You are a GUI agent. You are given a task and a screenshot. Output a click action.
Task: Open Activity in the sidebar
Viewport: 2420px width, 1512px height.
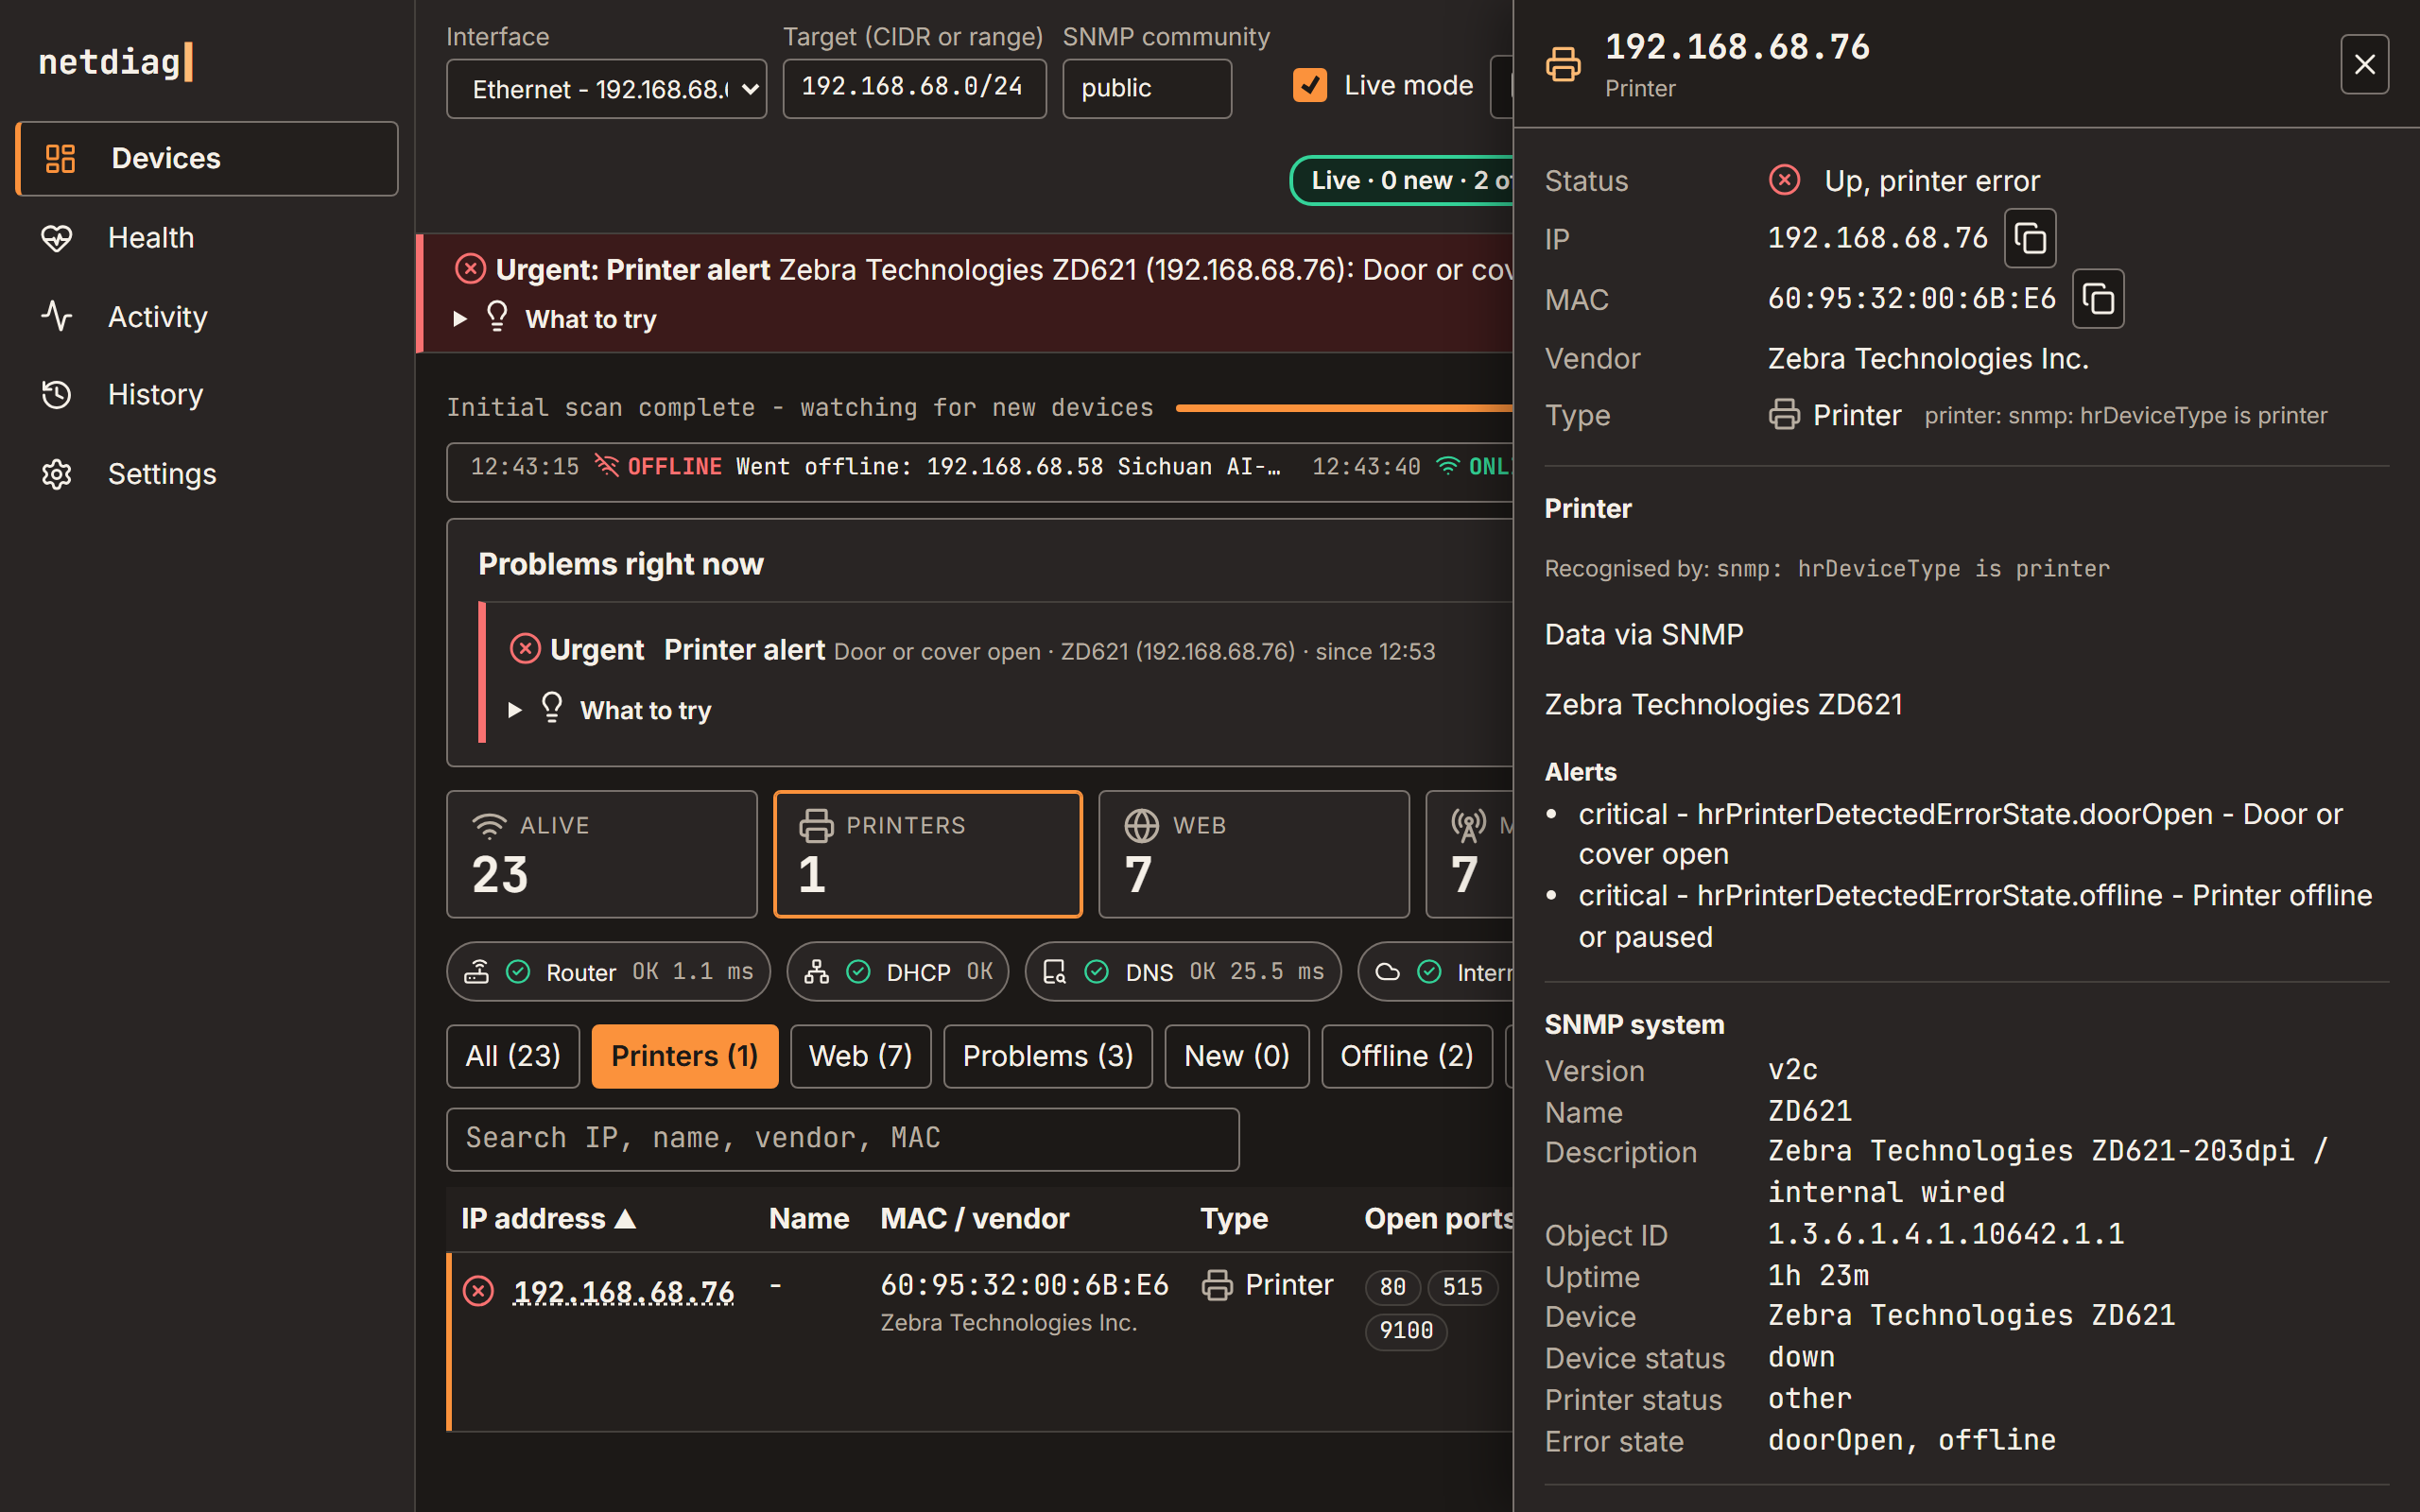click(x=207, y=316)
